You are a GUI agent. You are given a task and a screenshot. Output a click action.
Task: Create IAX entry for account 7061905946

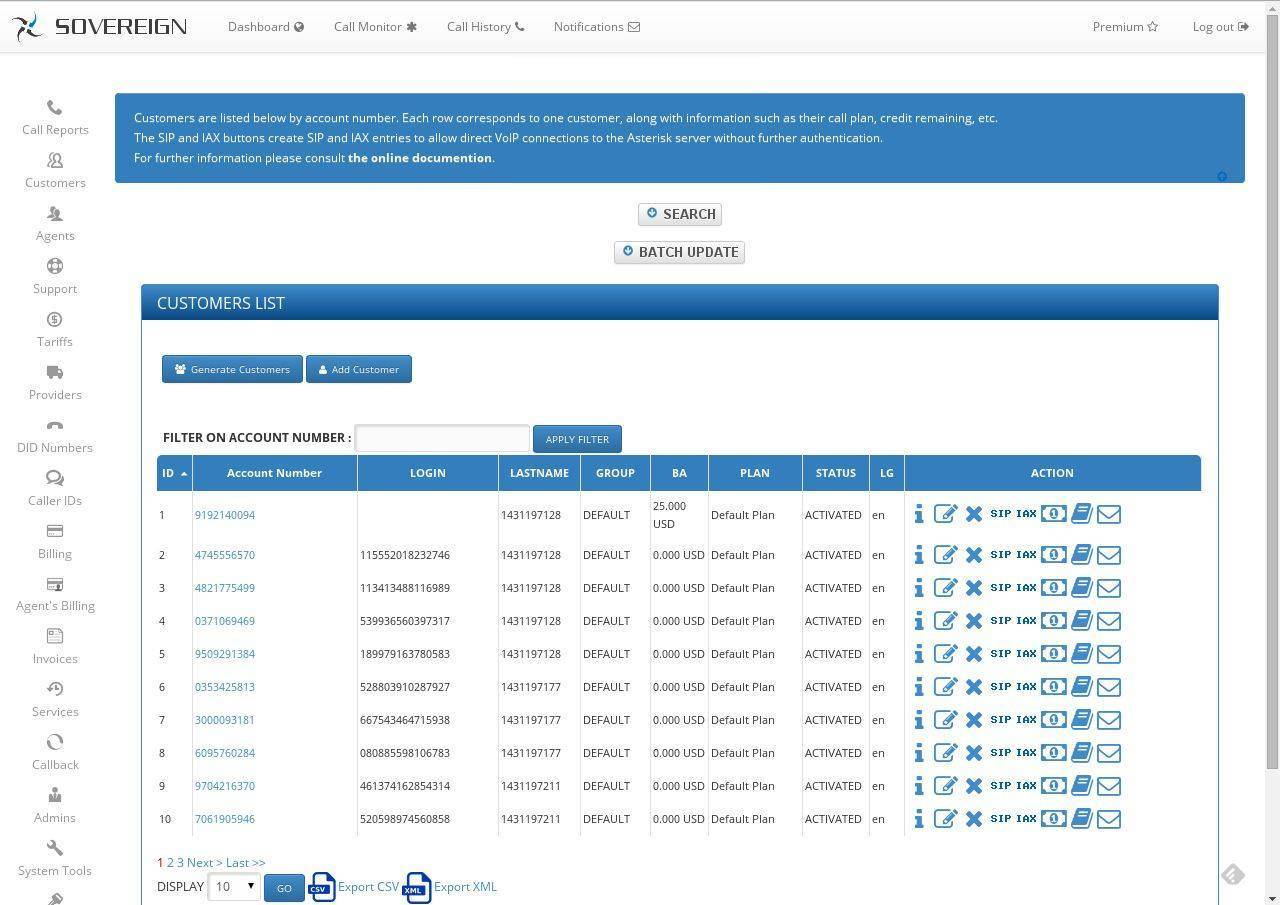tap(1026, 818)
